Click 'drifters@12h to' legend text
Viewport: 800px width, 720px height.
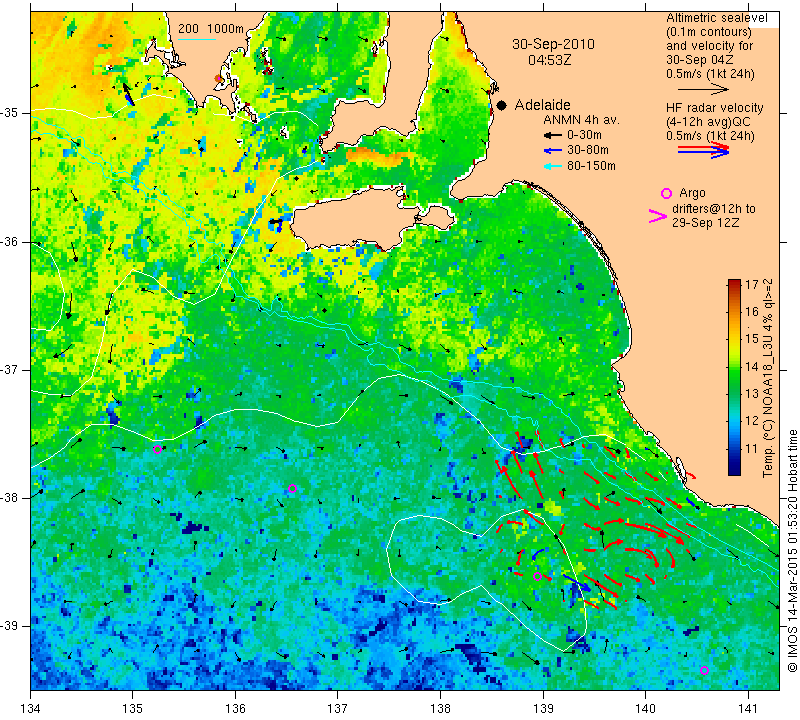713,209
